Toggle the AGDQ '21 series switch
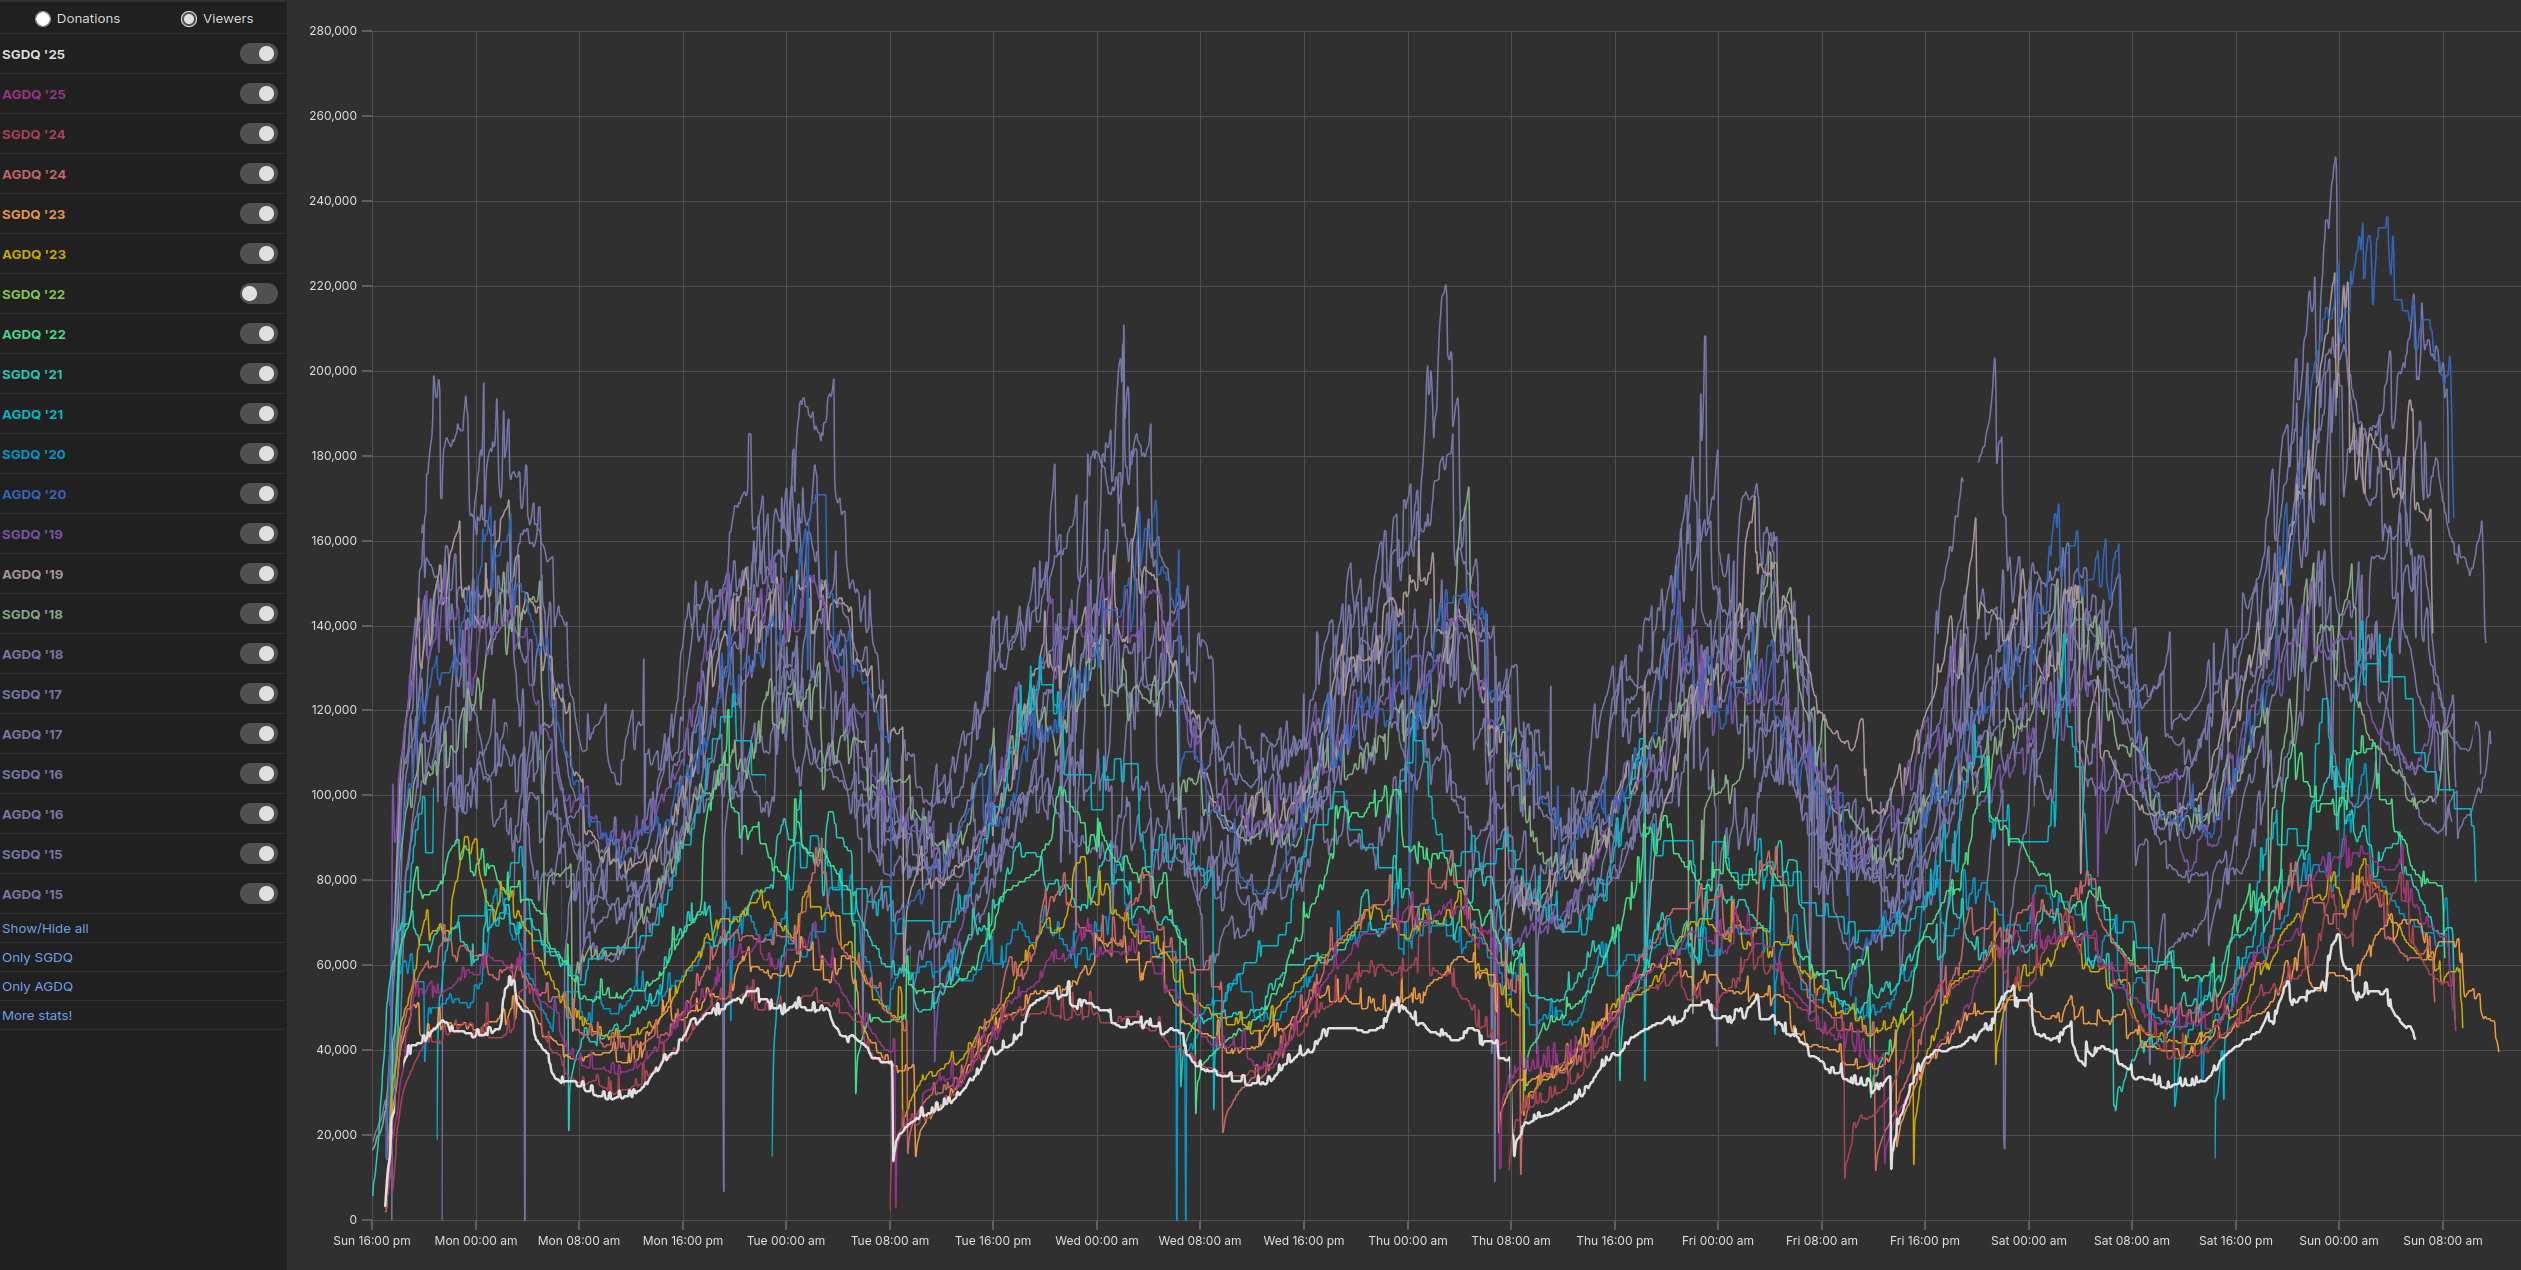 click(x=259, y=414)
